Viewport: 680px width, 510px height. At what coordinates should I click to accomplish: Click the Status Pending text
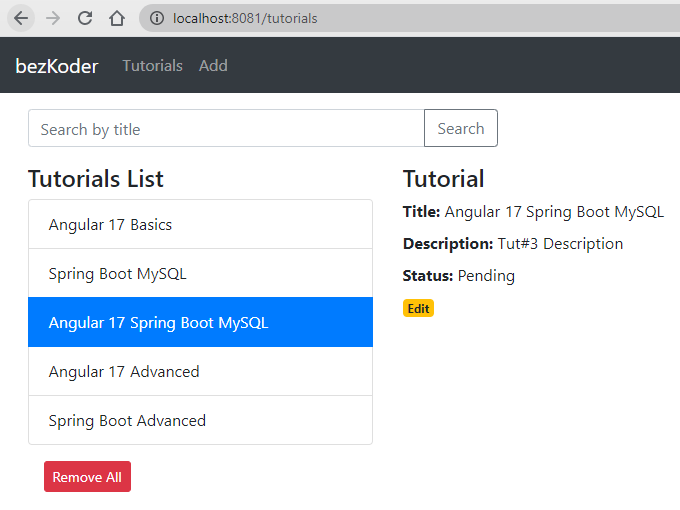[459, 276]
